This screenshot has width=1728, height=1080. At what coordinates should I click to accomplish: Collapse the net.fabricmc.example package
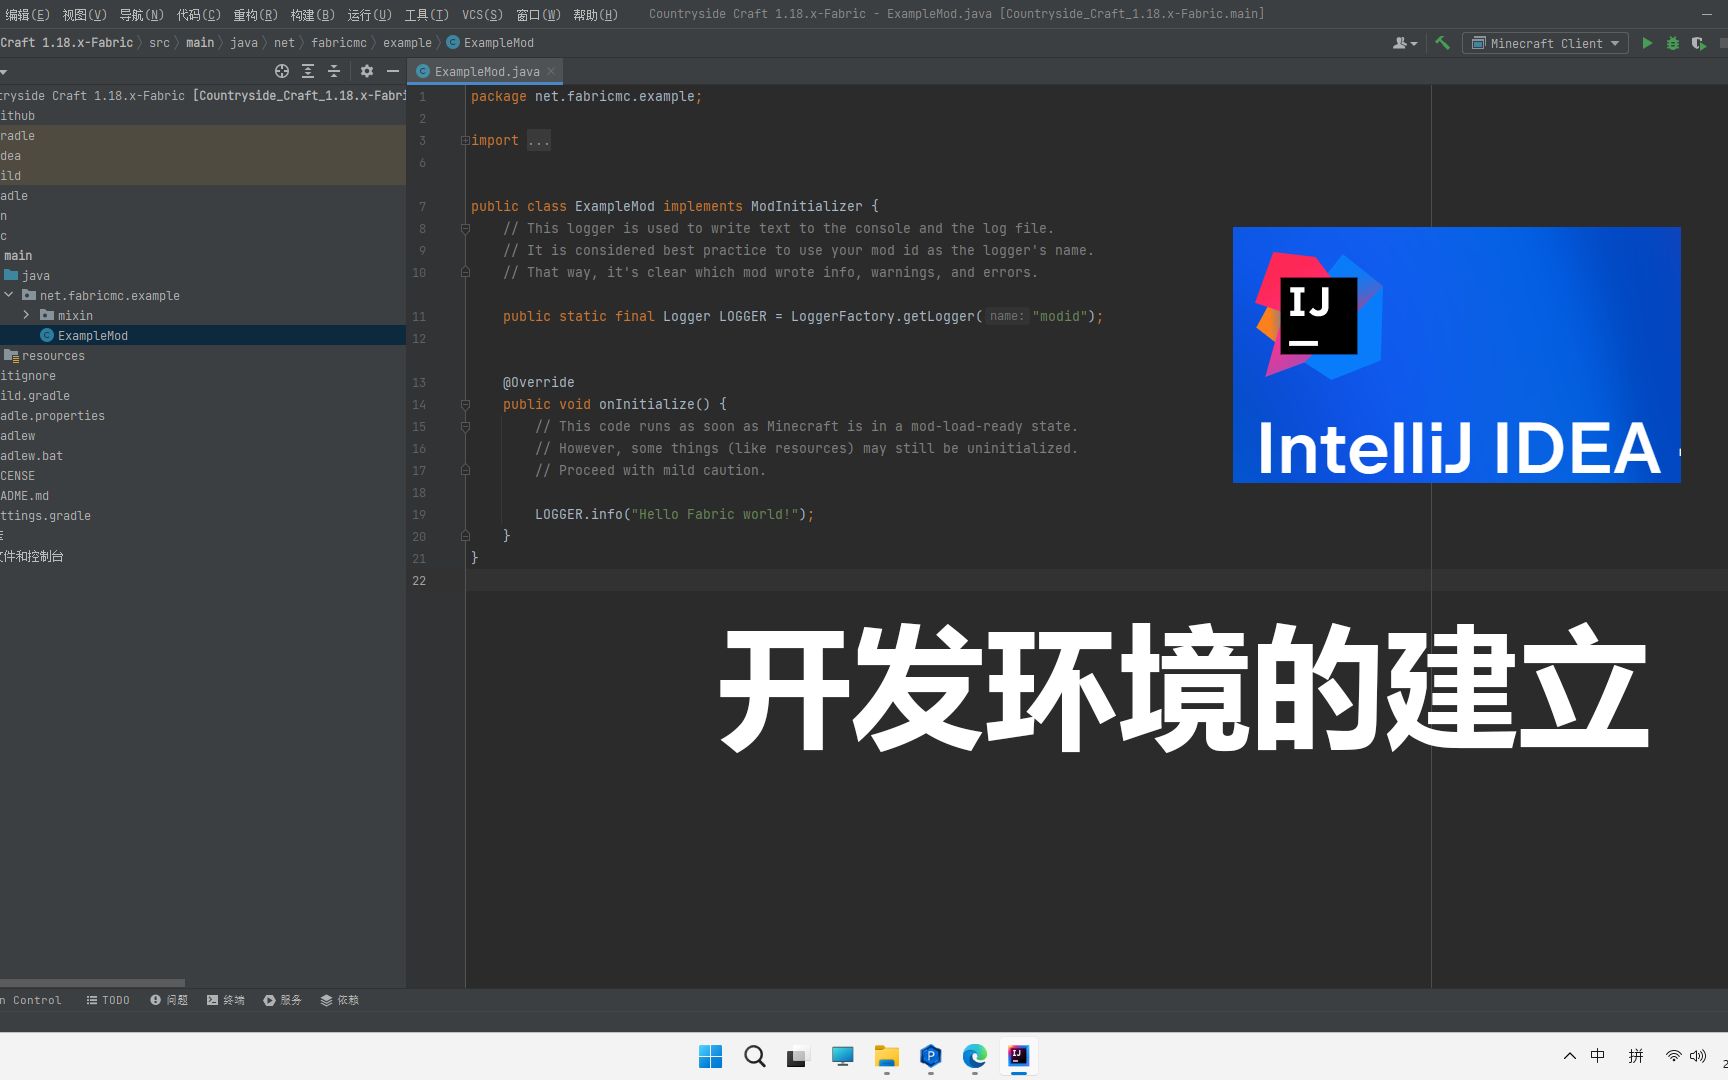tap(9, 295)
